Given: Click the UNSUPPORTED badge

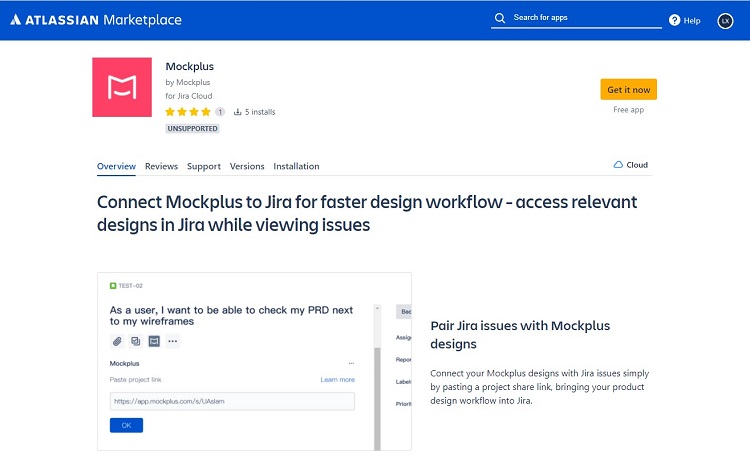Looking at the screenshot, I should pos(192,128).
